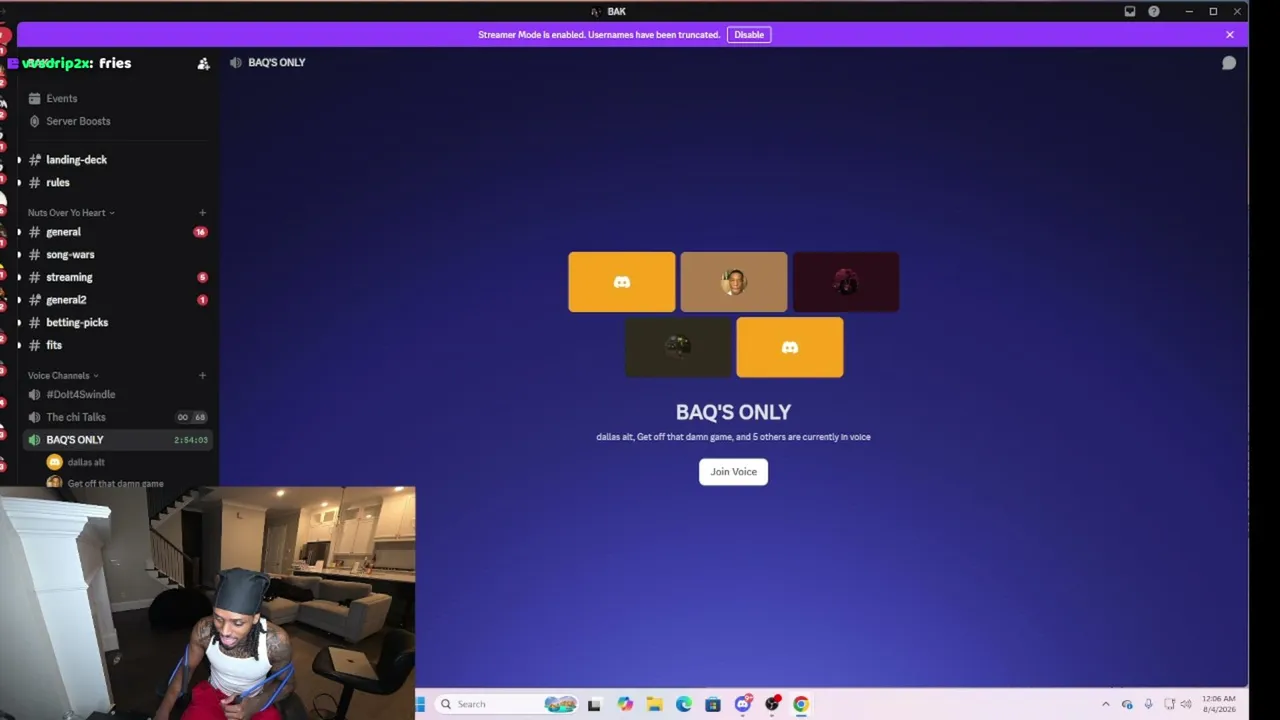Image resolution: width=1280 pixels, height=720 pixels.
Task: Dismiss the Streamer Mode banner
Action: (x=1230, y=35)
